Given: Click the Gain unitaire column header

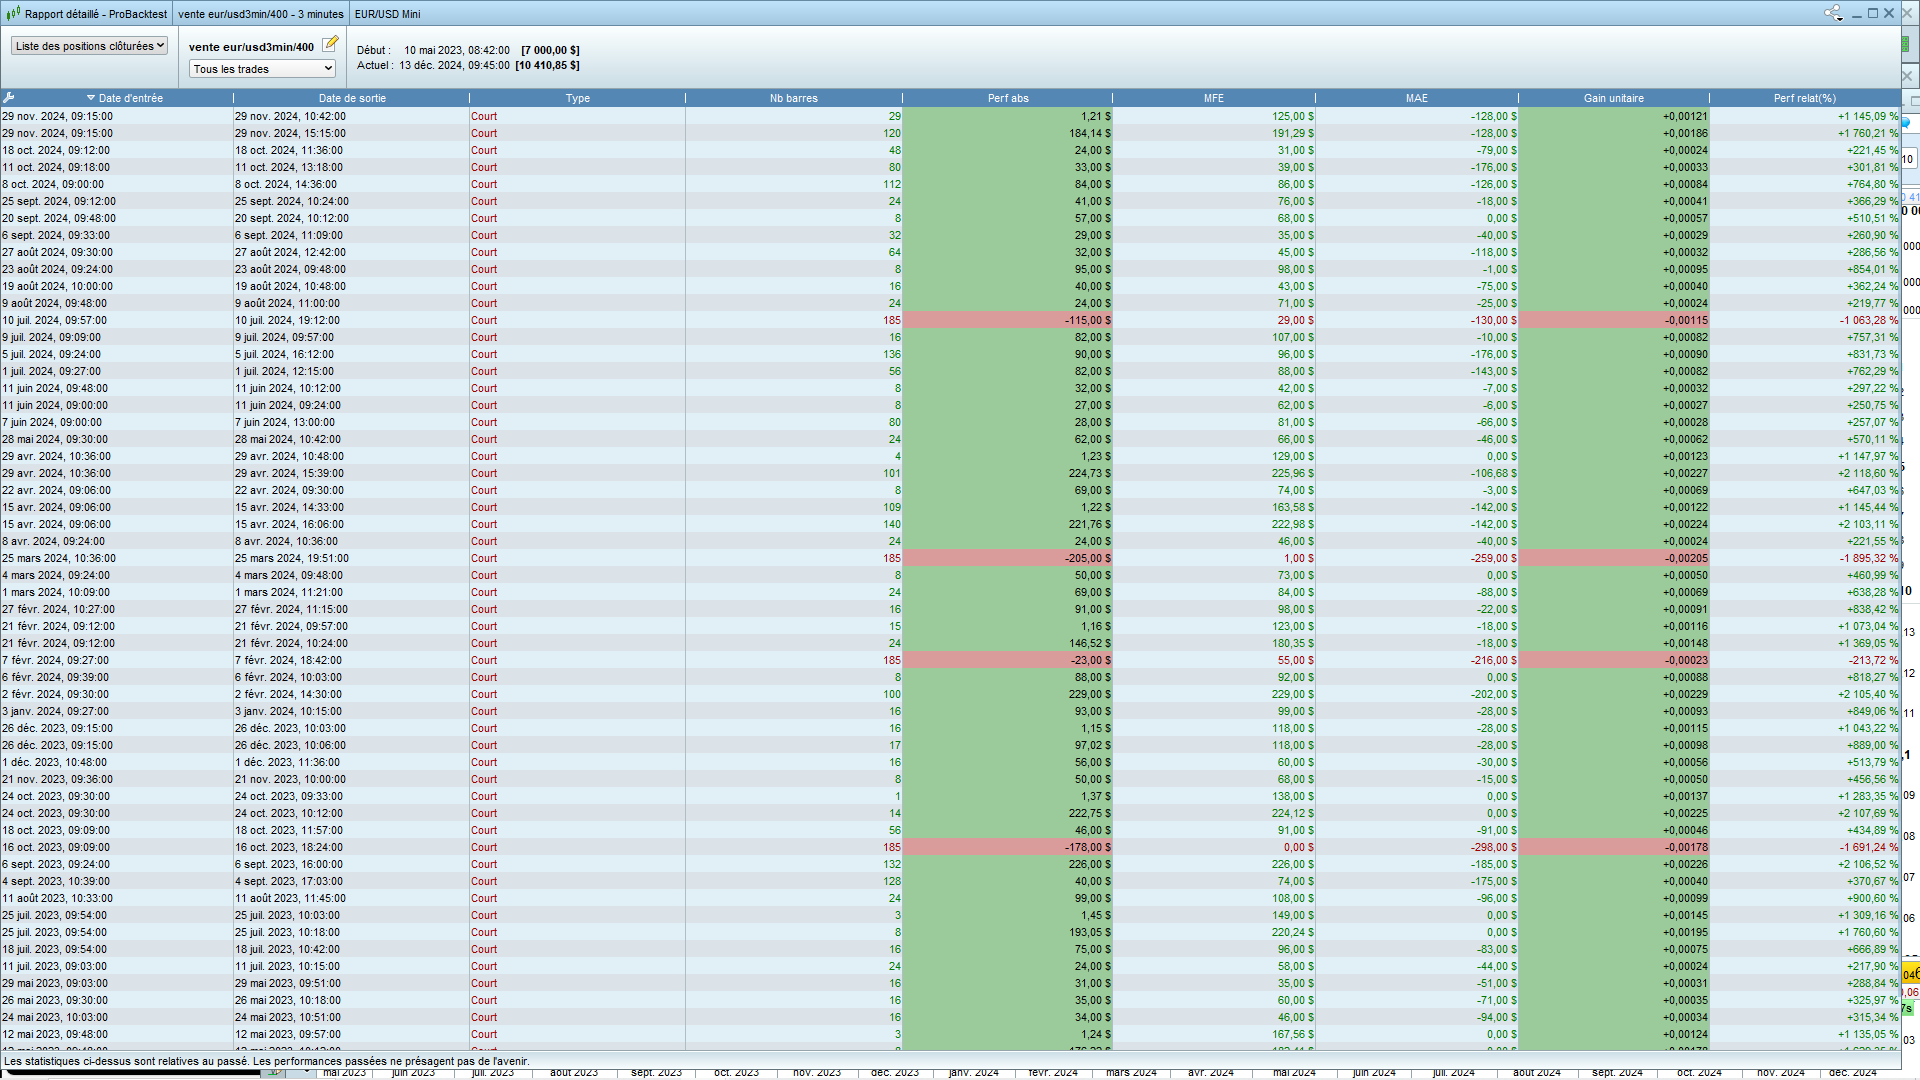Looking at the screenshot, I should 1613,98.
